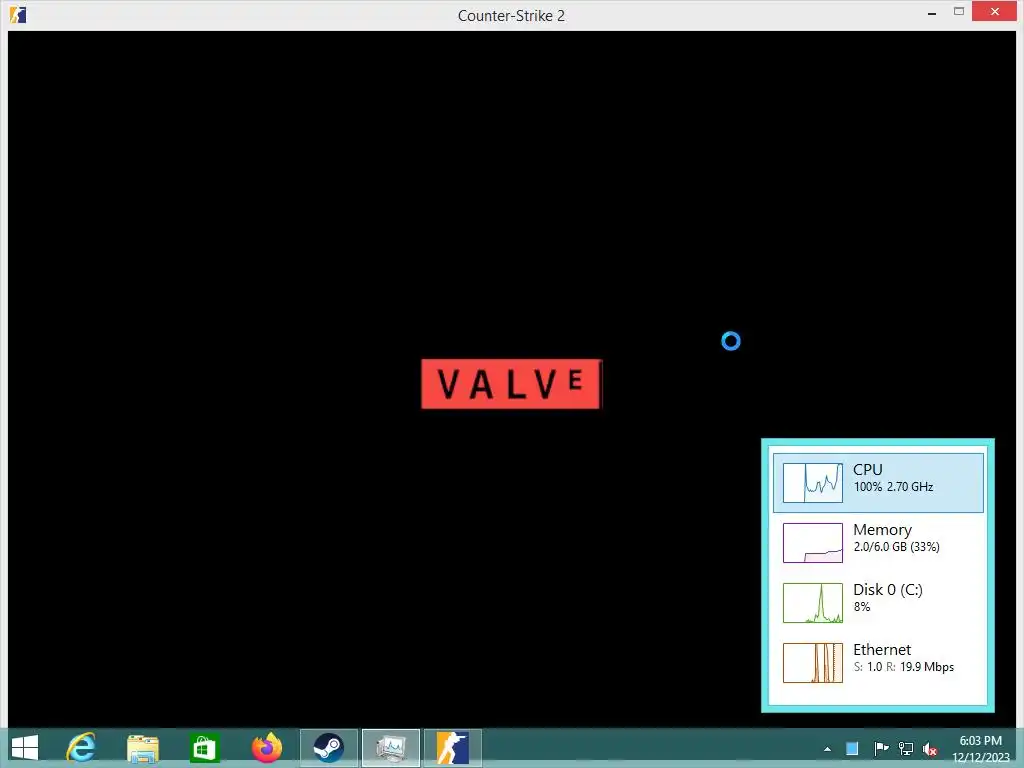
Task: Select the Disk 0 (C:) entry
Action: 878,602
